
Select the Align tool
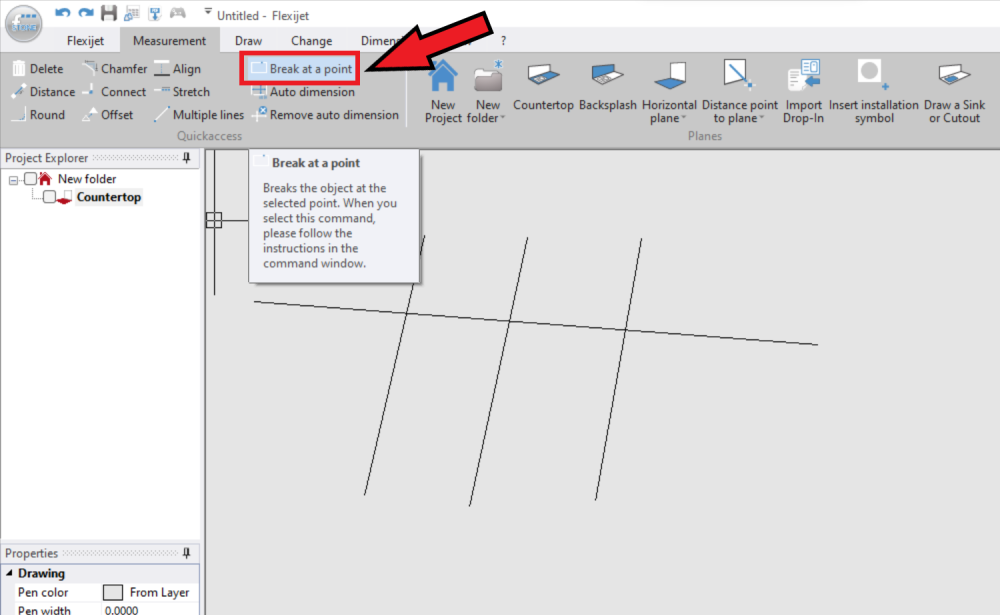pos(178,68)
